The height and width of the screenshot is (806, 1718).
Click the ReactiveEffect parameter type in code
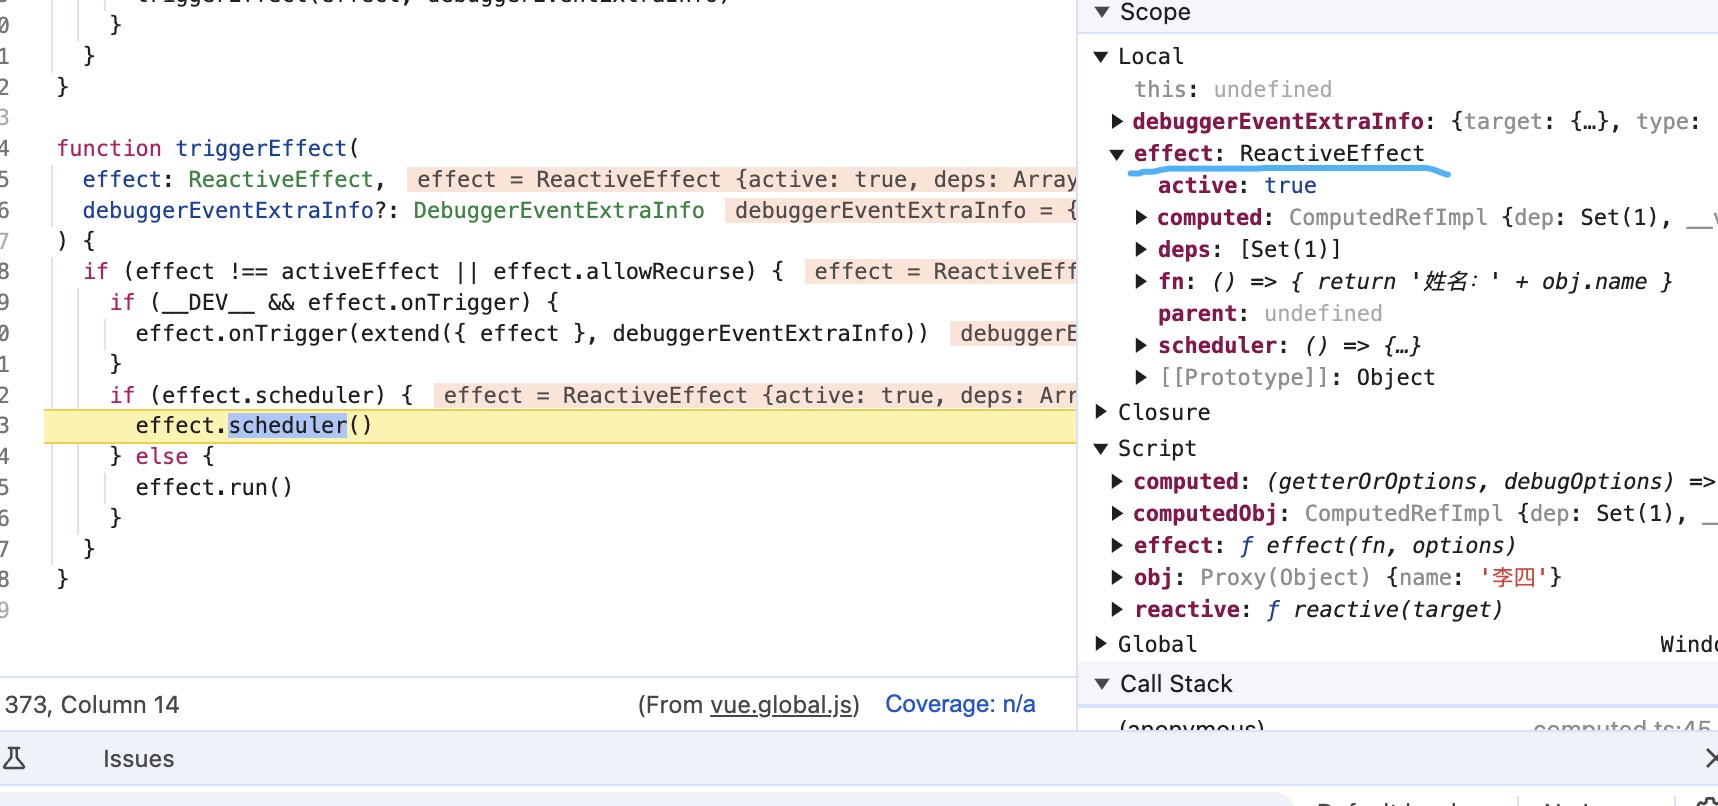click(281, 180)
